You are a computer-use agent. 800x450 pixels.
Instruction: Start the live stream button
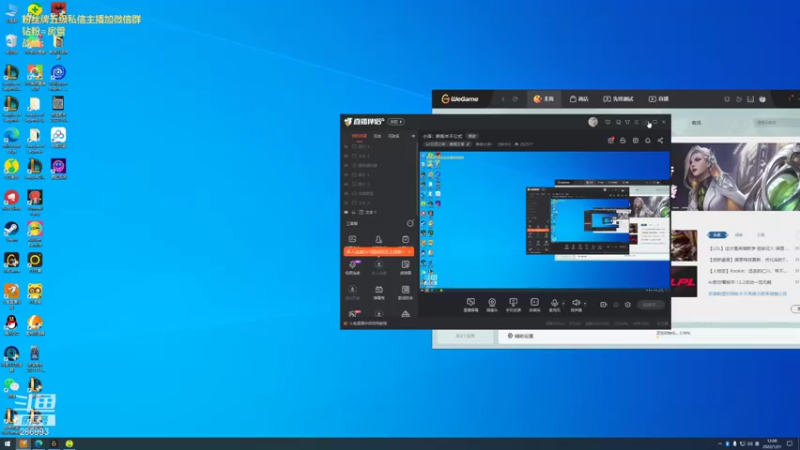650,305
